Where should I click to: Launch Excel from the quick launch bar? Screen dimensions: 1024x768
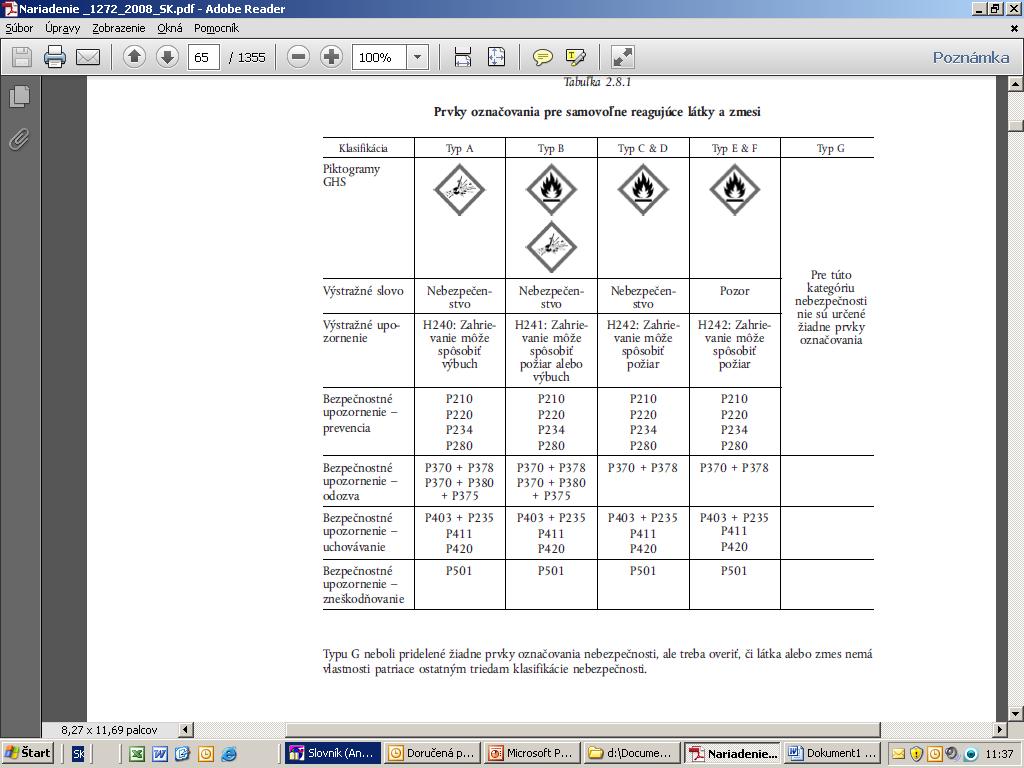(136, 754)
